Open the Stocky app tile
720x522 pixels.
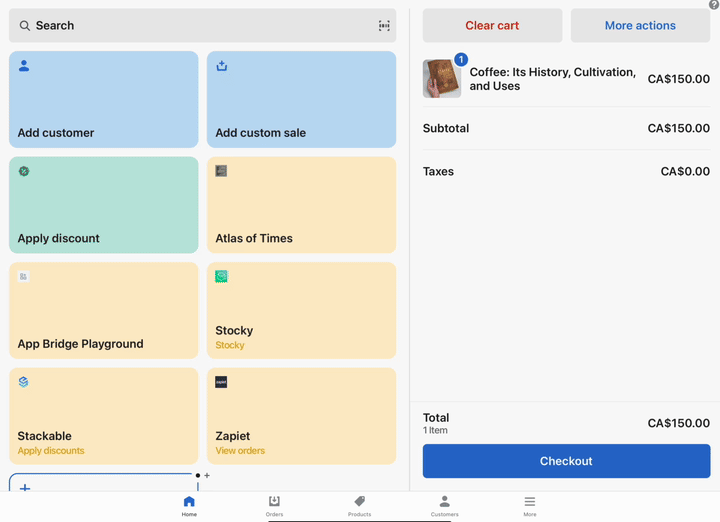(x=301, y=310)
